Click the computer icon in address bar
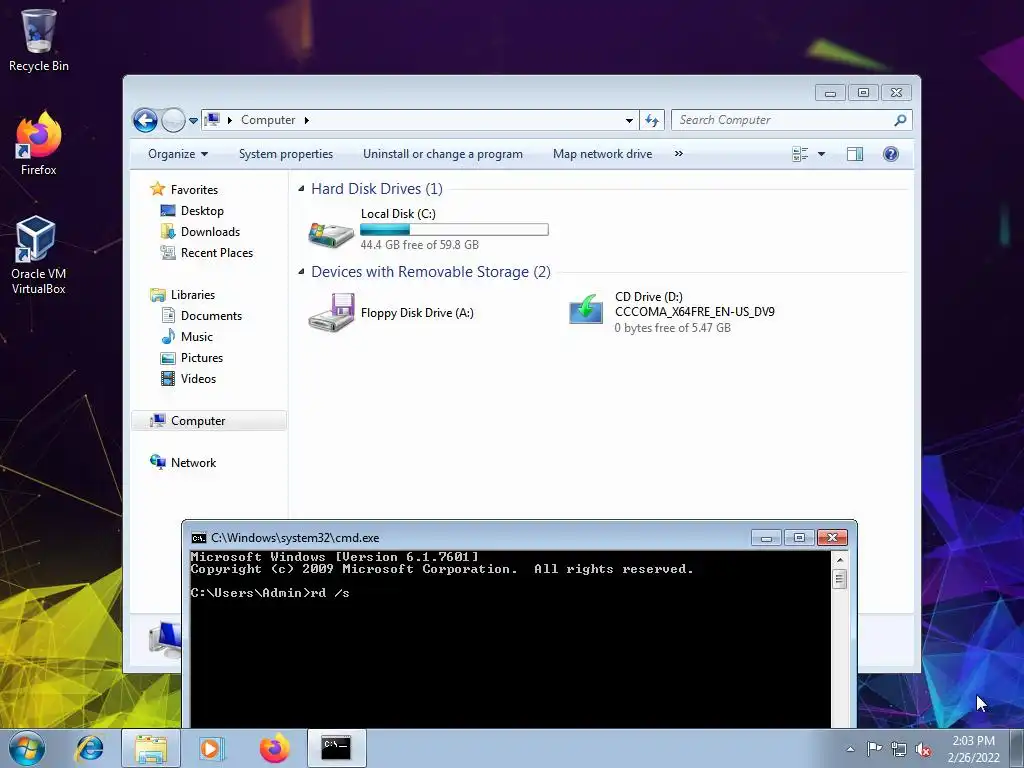1024x768 pixels. [x=212, y=120]
